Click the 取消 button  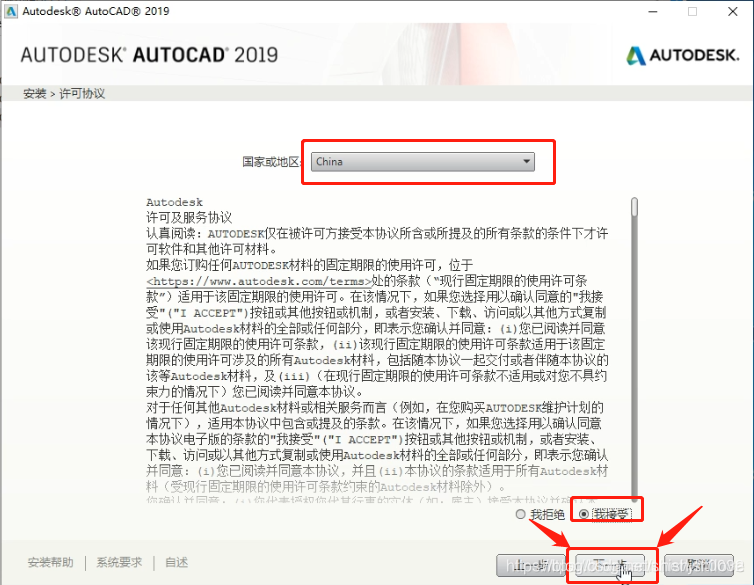pyautogui.click(x=699, y=565)
